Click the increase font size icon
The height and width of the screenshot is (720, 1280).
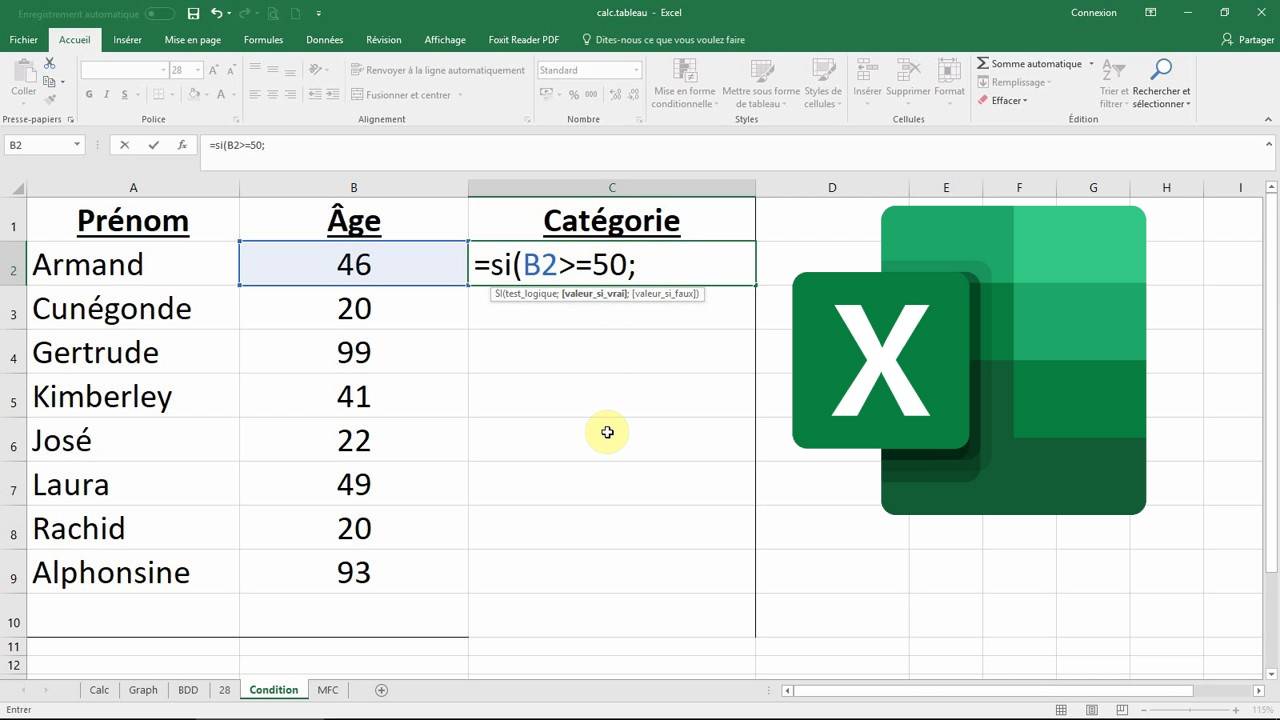click(x=213, y=70)
